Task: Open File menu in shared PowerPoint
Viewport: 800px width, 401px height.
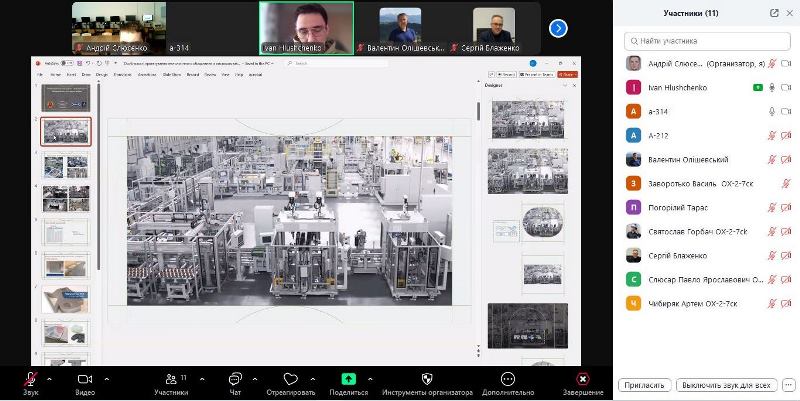Action: [40, 74]
